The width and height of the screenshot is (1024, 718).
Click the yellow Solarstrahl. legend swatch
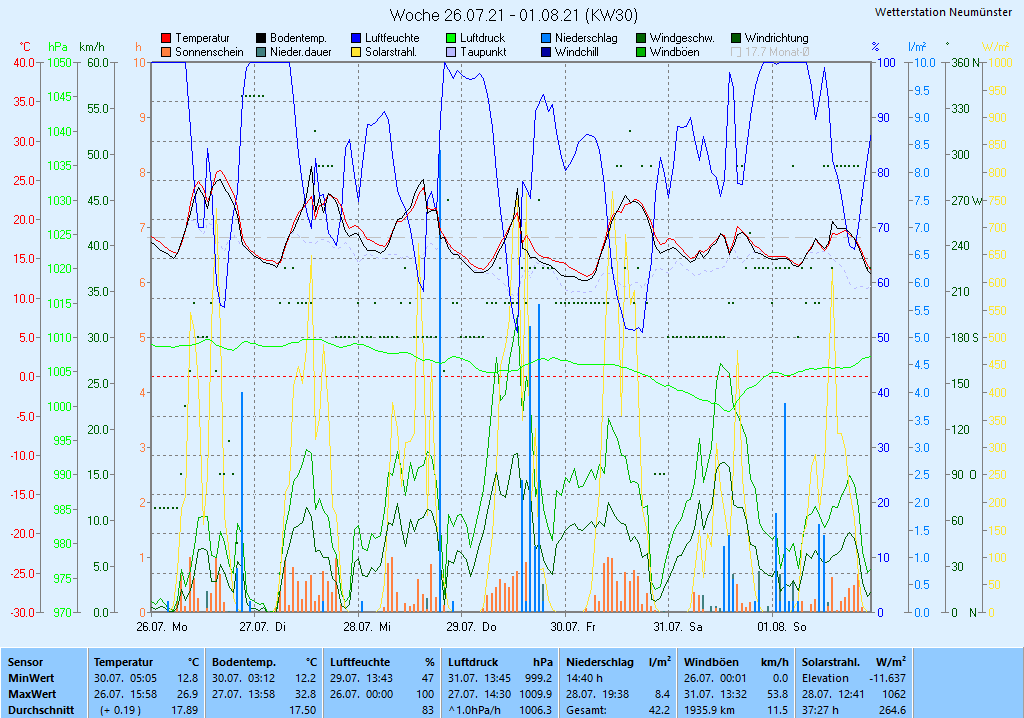pos(356,52)
